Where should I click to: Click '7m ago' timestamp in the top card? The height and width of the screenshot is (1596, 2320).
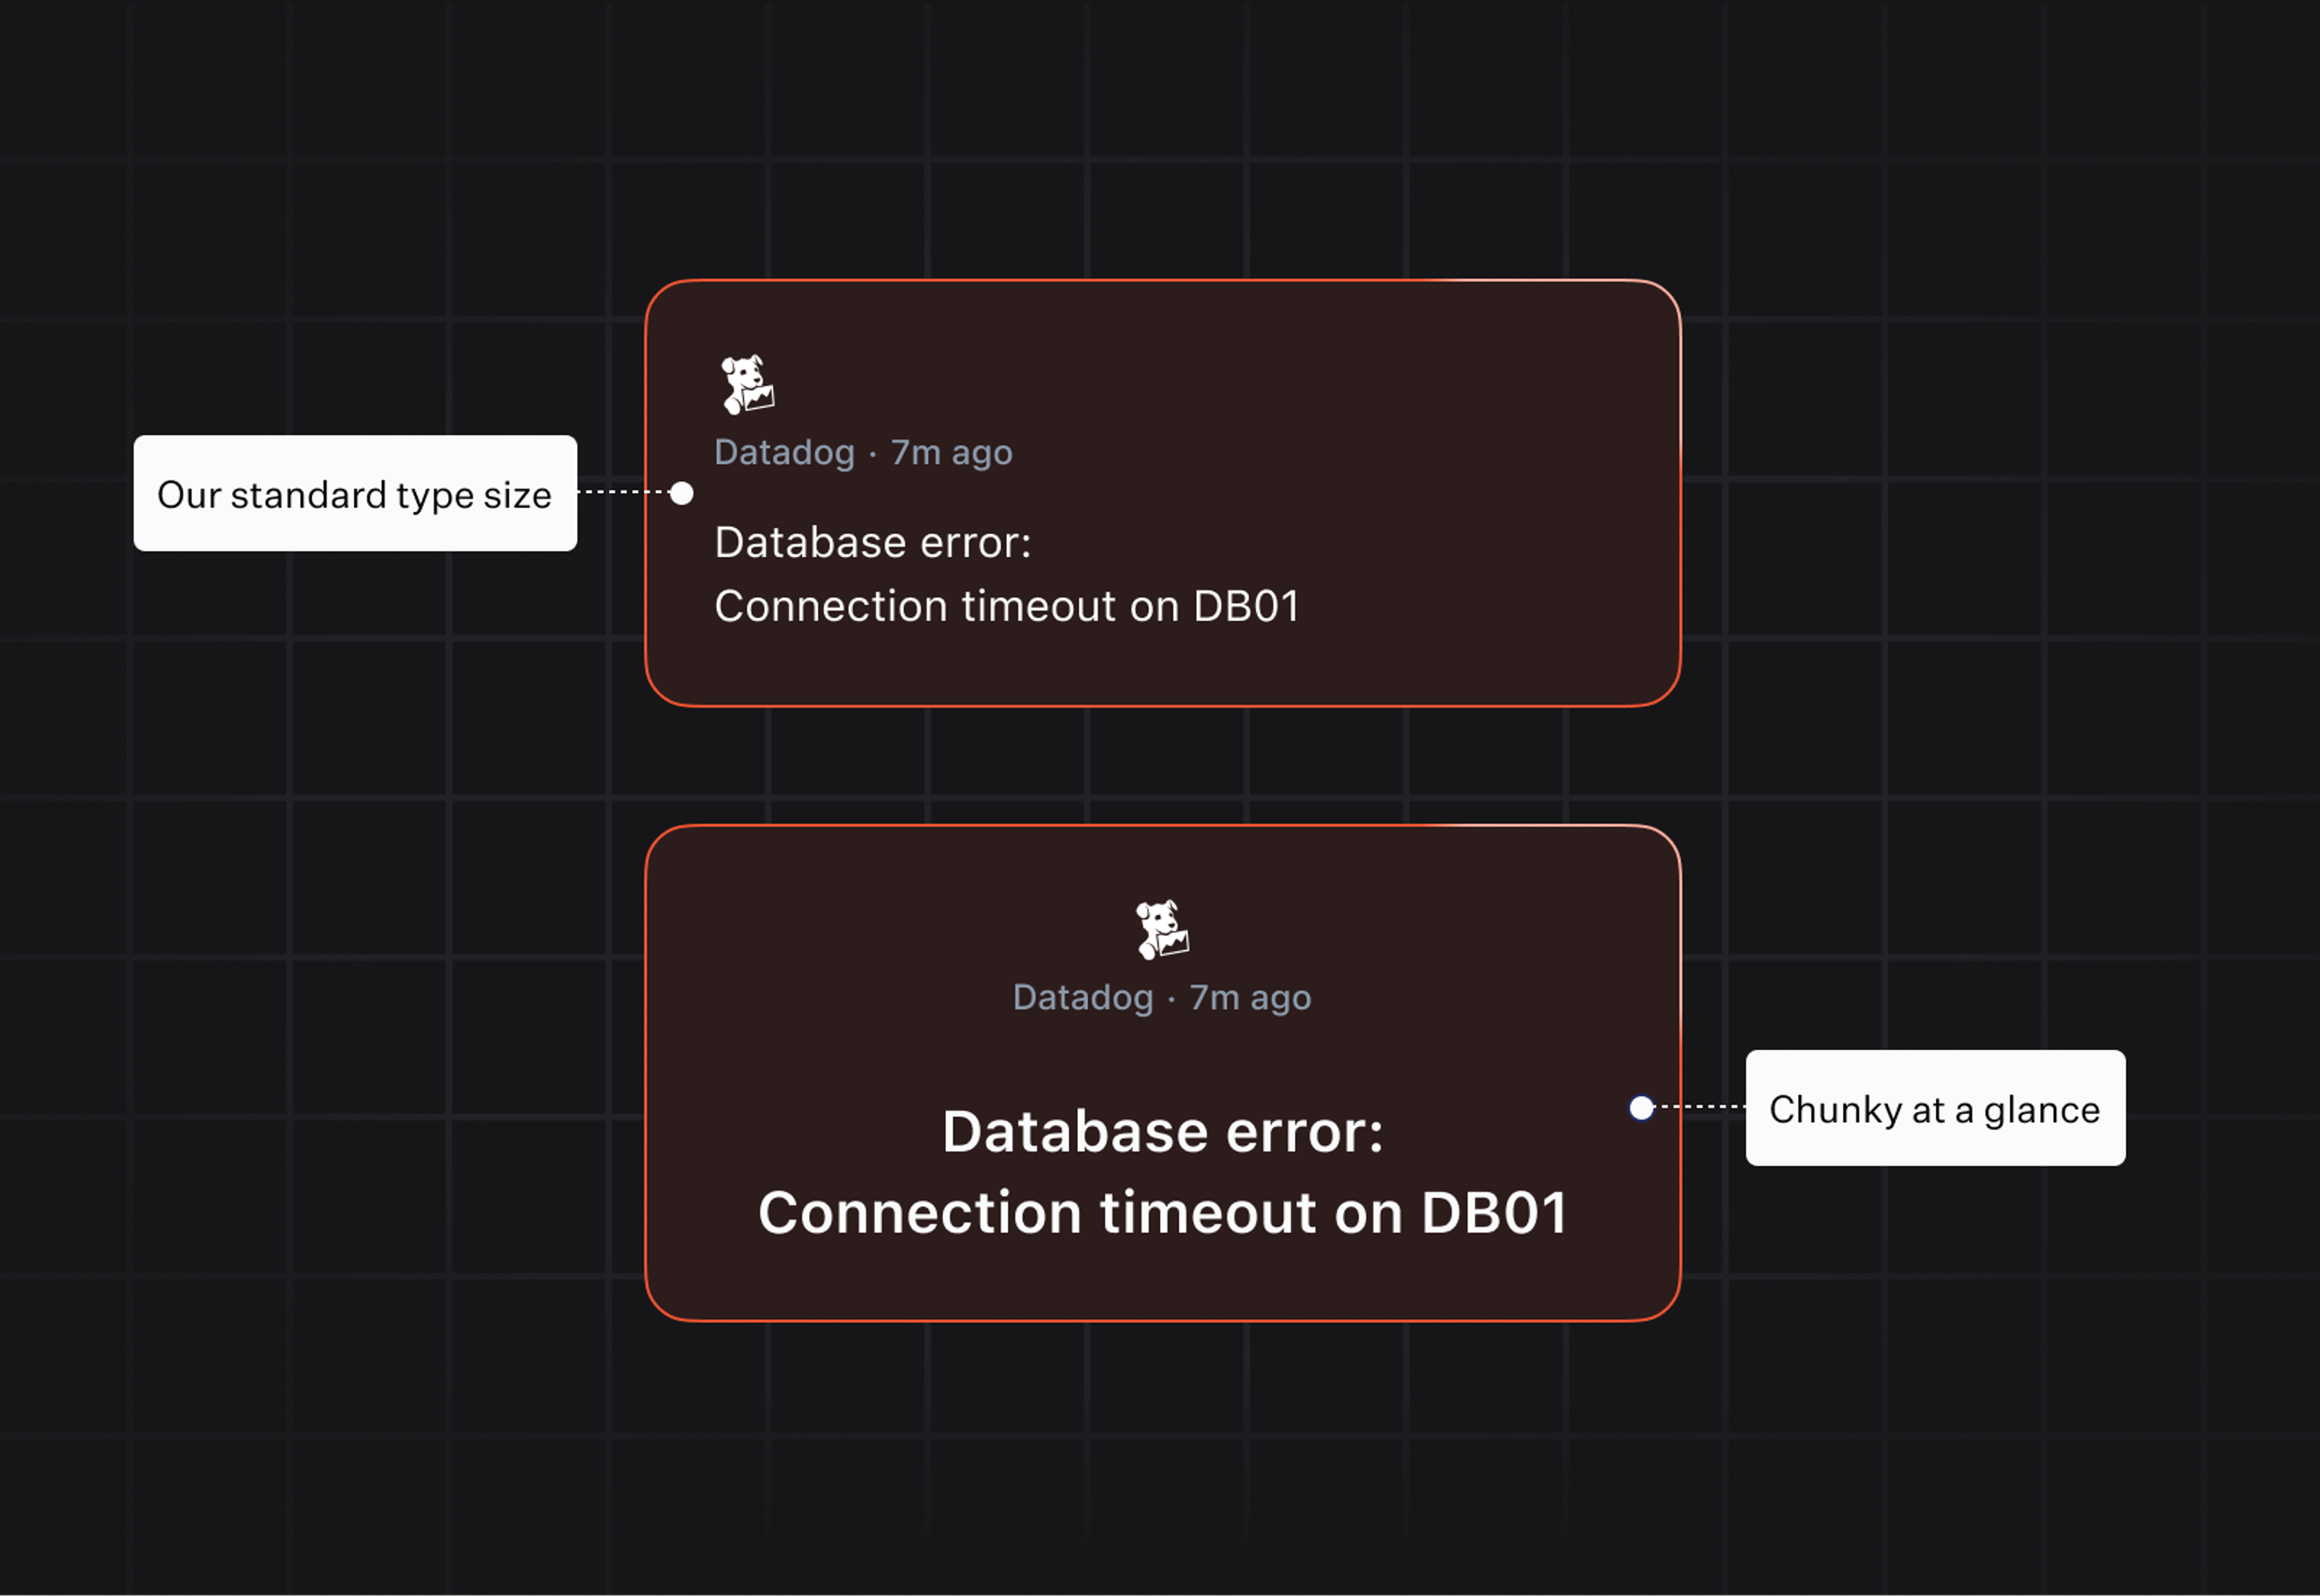952,453
